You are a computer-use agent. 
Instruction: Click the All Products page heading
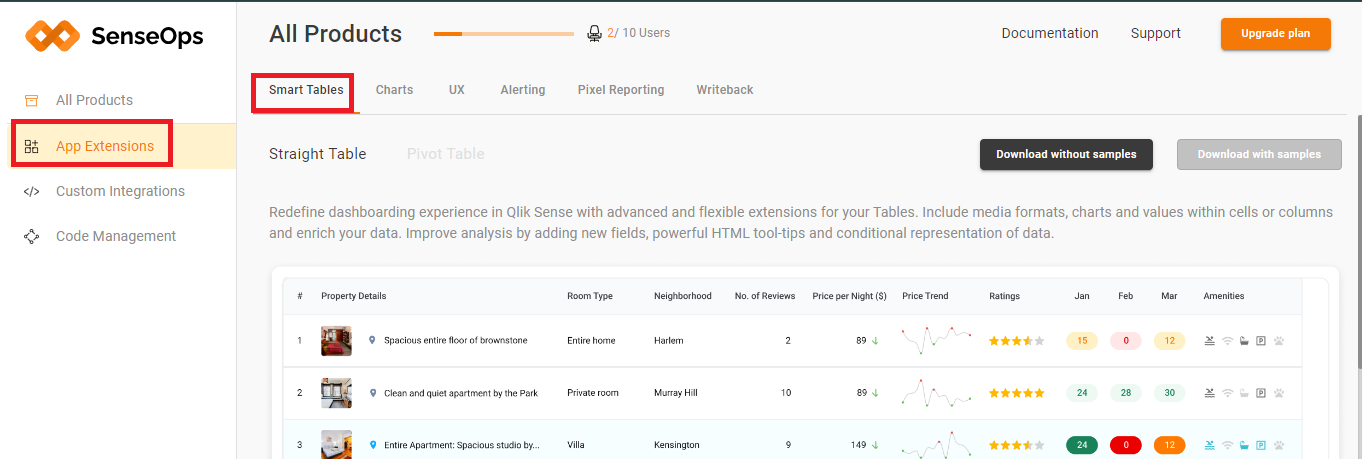(x=335, y=34)
